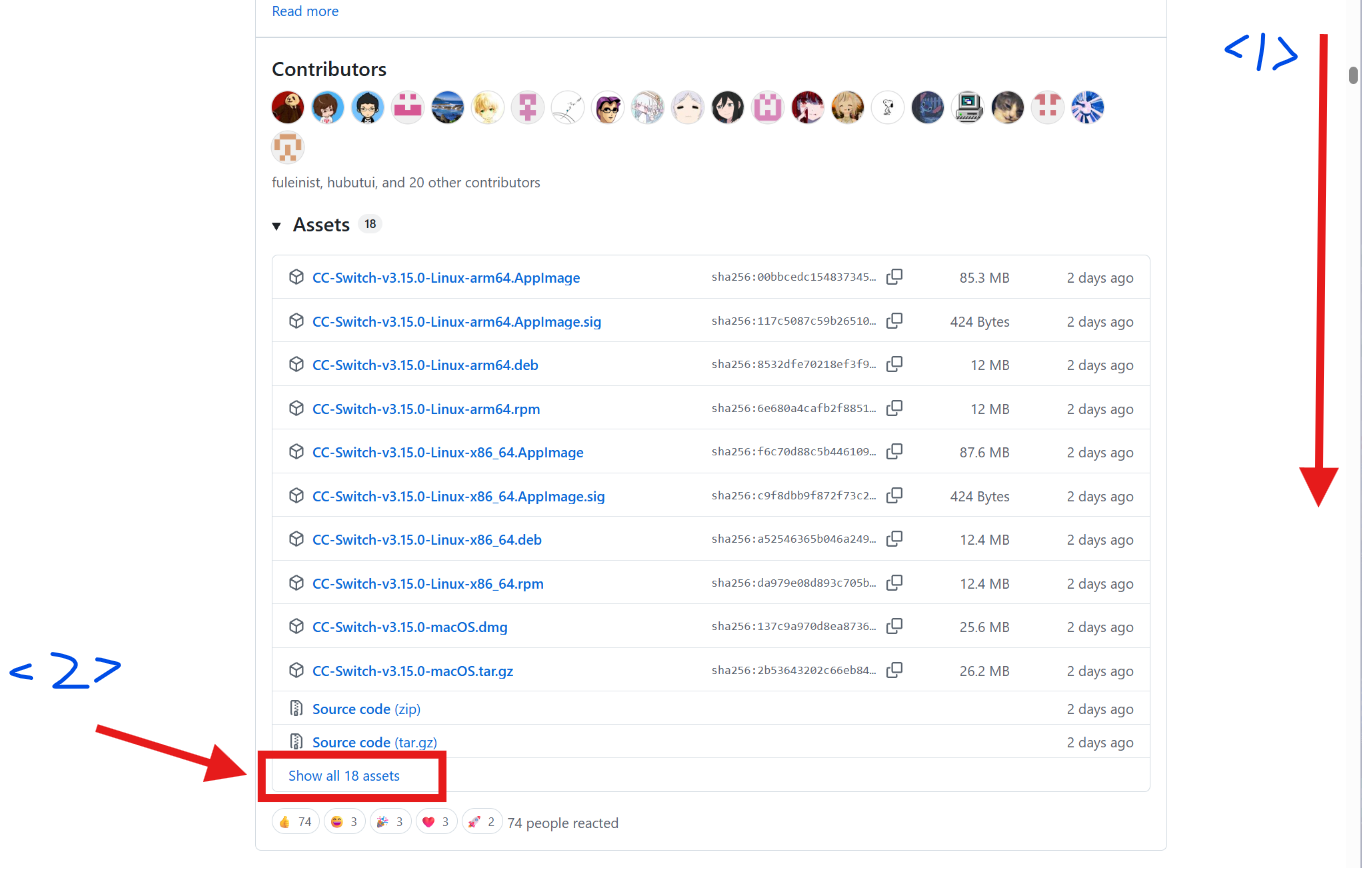Copy the hash of Linux-arm64.AppImage.sig

(894, 321)
